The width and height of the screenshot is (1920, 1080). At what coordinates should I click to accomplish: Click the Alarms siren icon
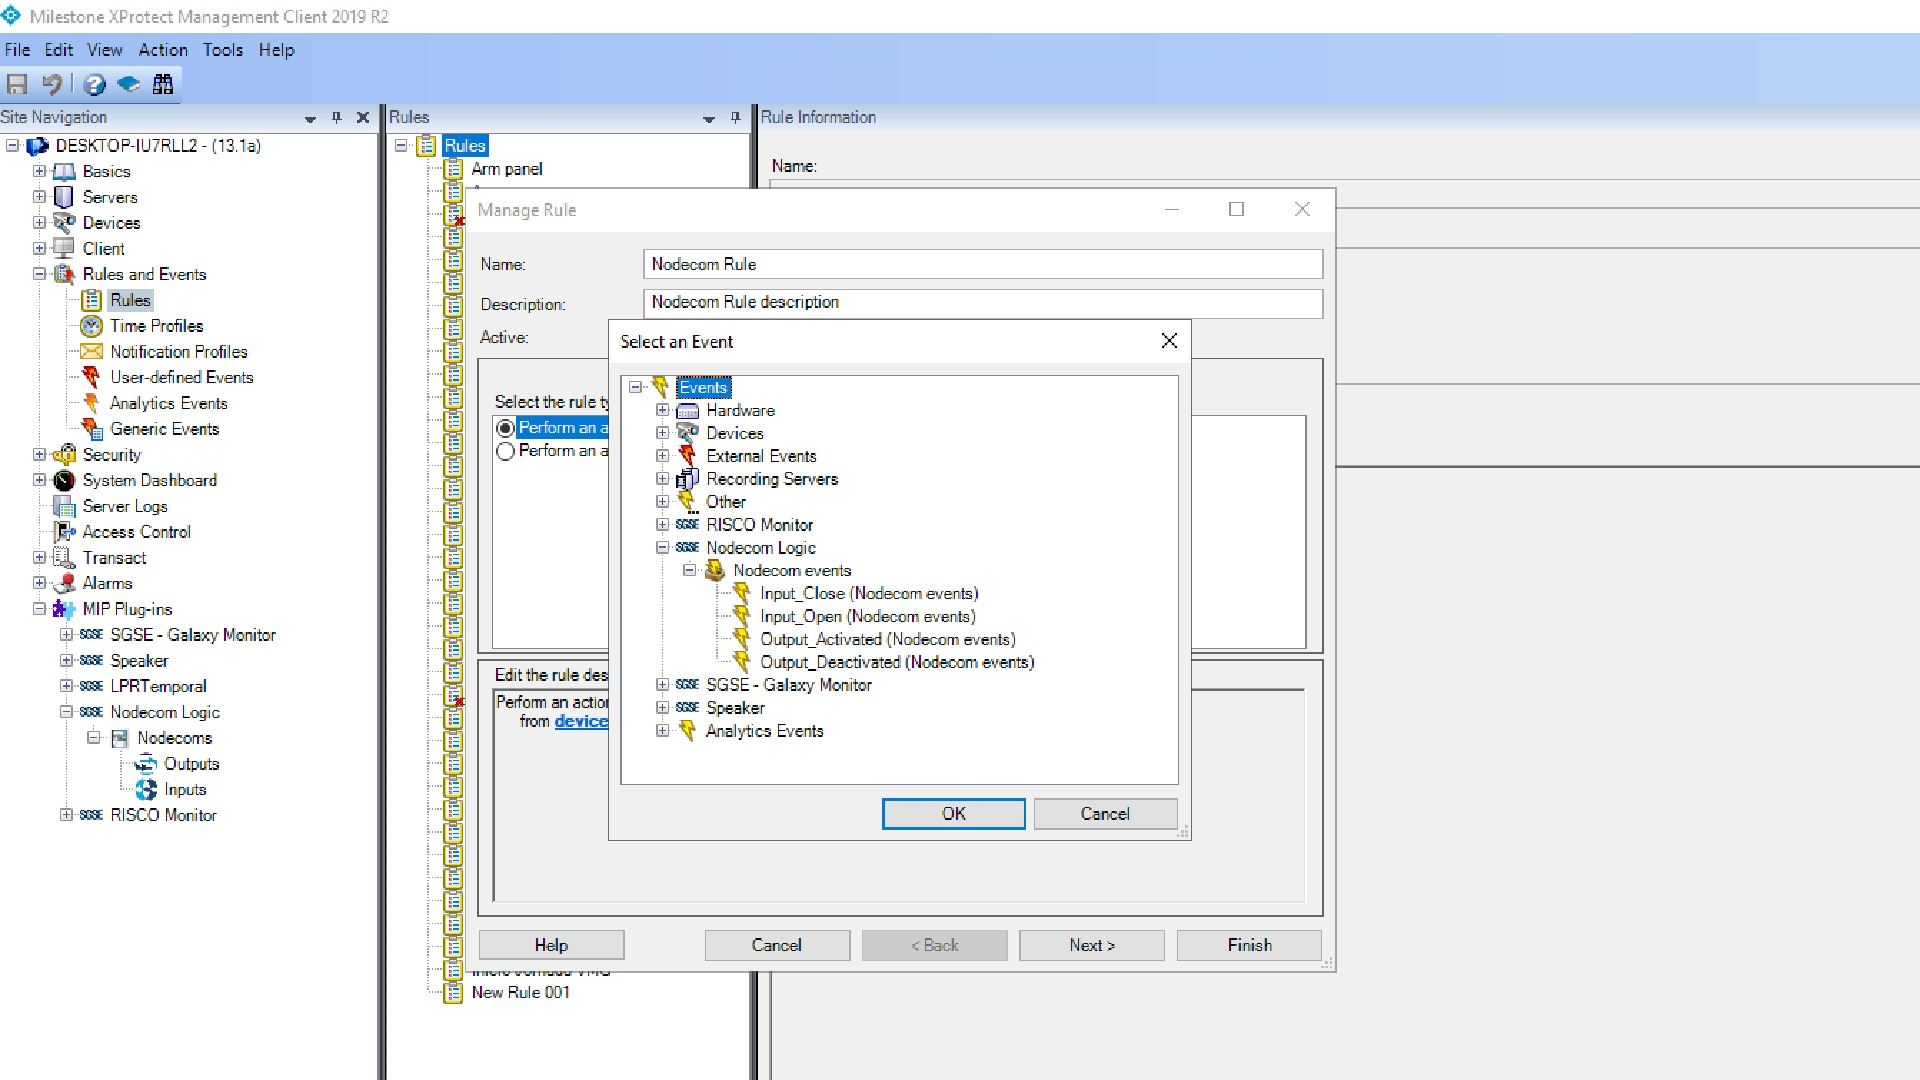click(x=64, y=583)
